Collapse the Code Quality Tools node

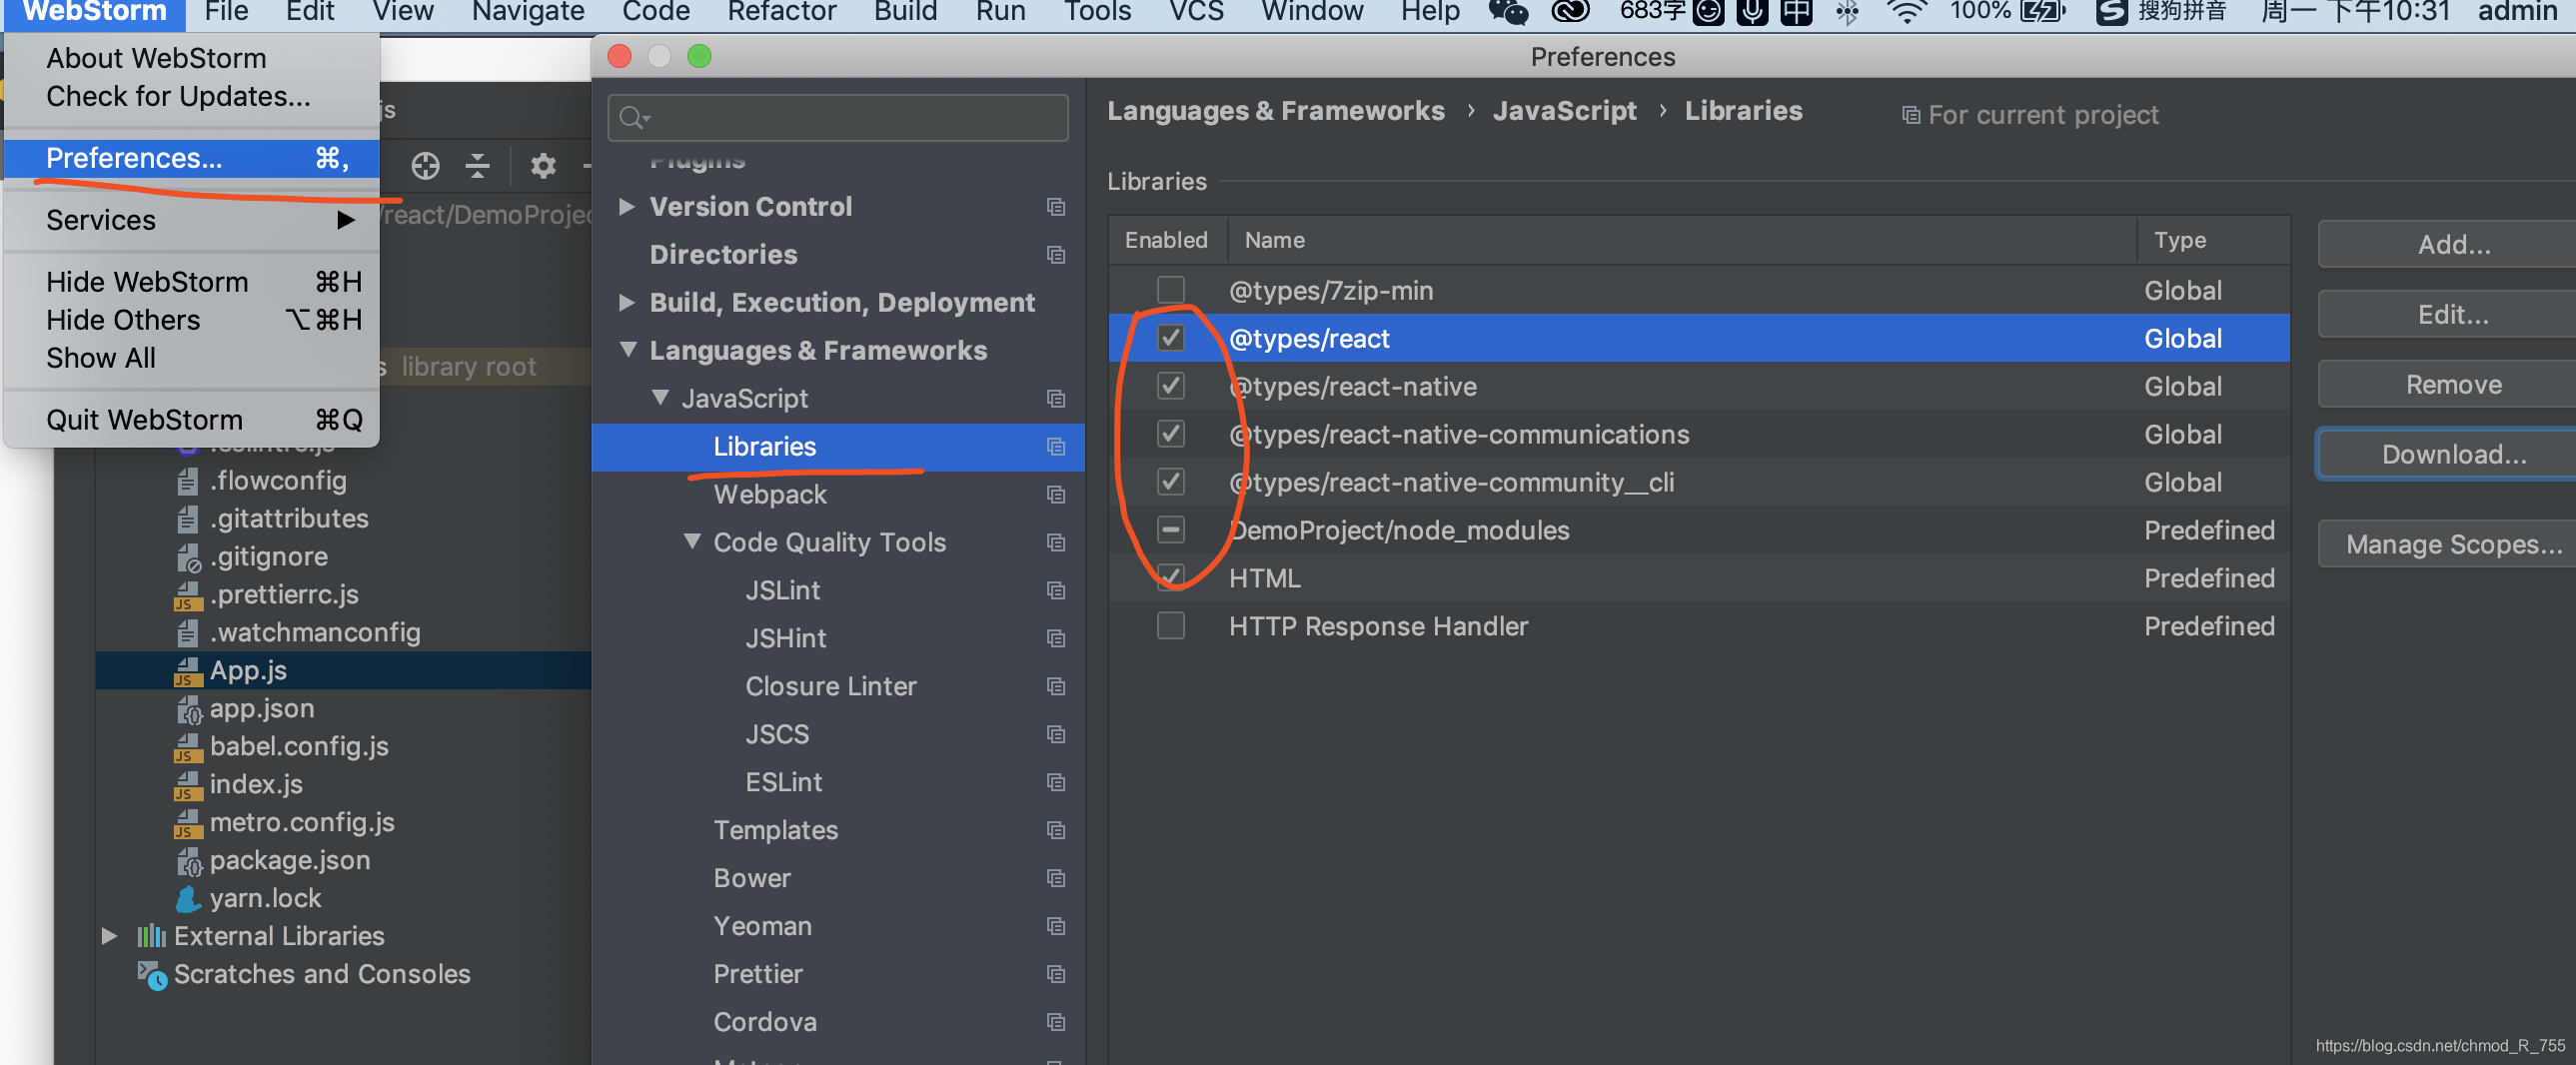pyautogui.click(x=692, y=543)
